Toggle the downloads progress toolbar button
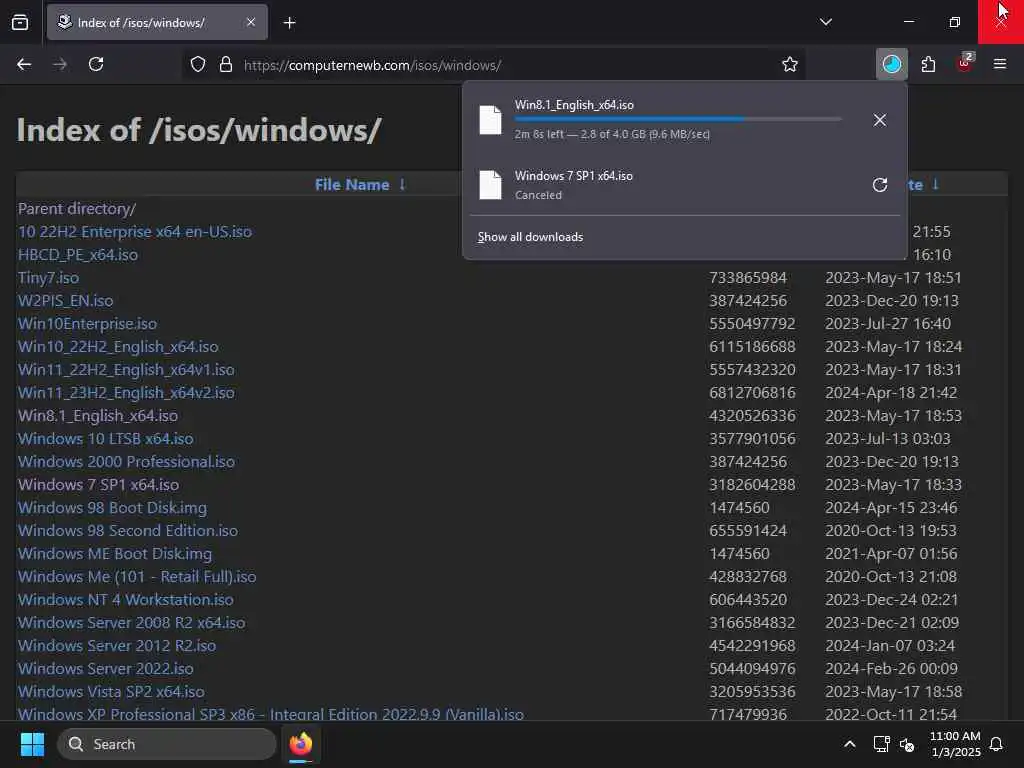Screen dimensions: 1024x768 coord(891,65)
